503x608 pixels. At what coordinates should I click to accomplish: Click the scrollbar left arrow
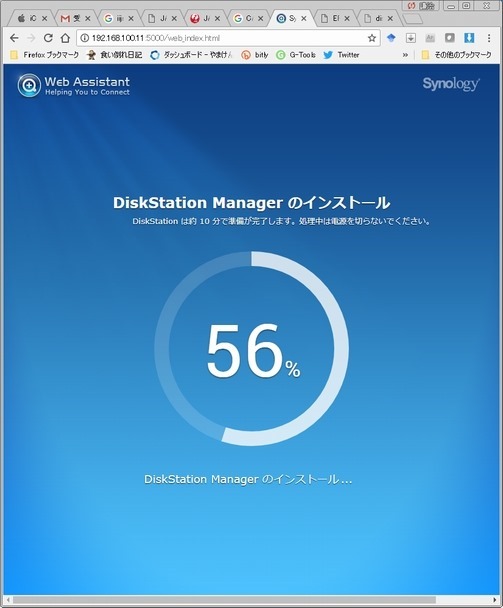8,600
